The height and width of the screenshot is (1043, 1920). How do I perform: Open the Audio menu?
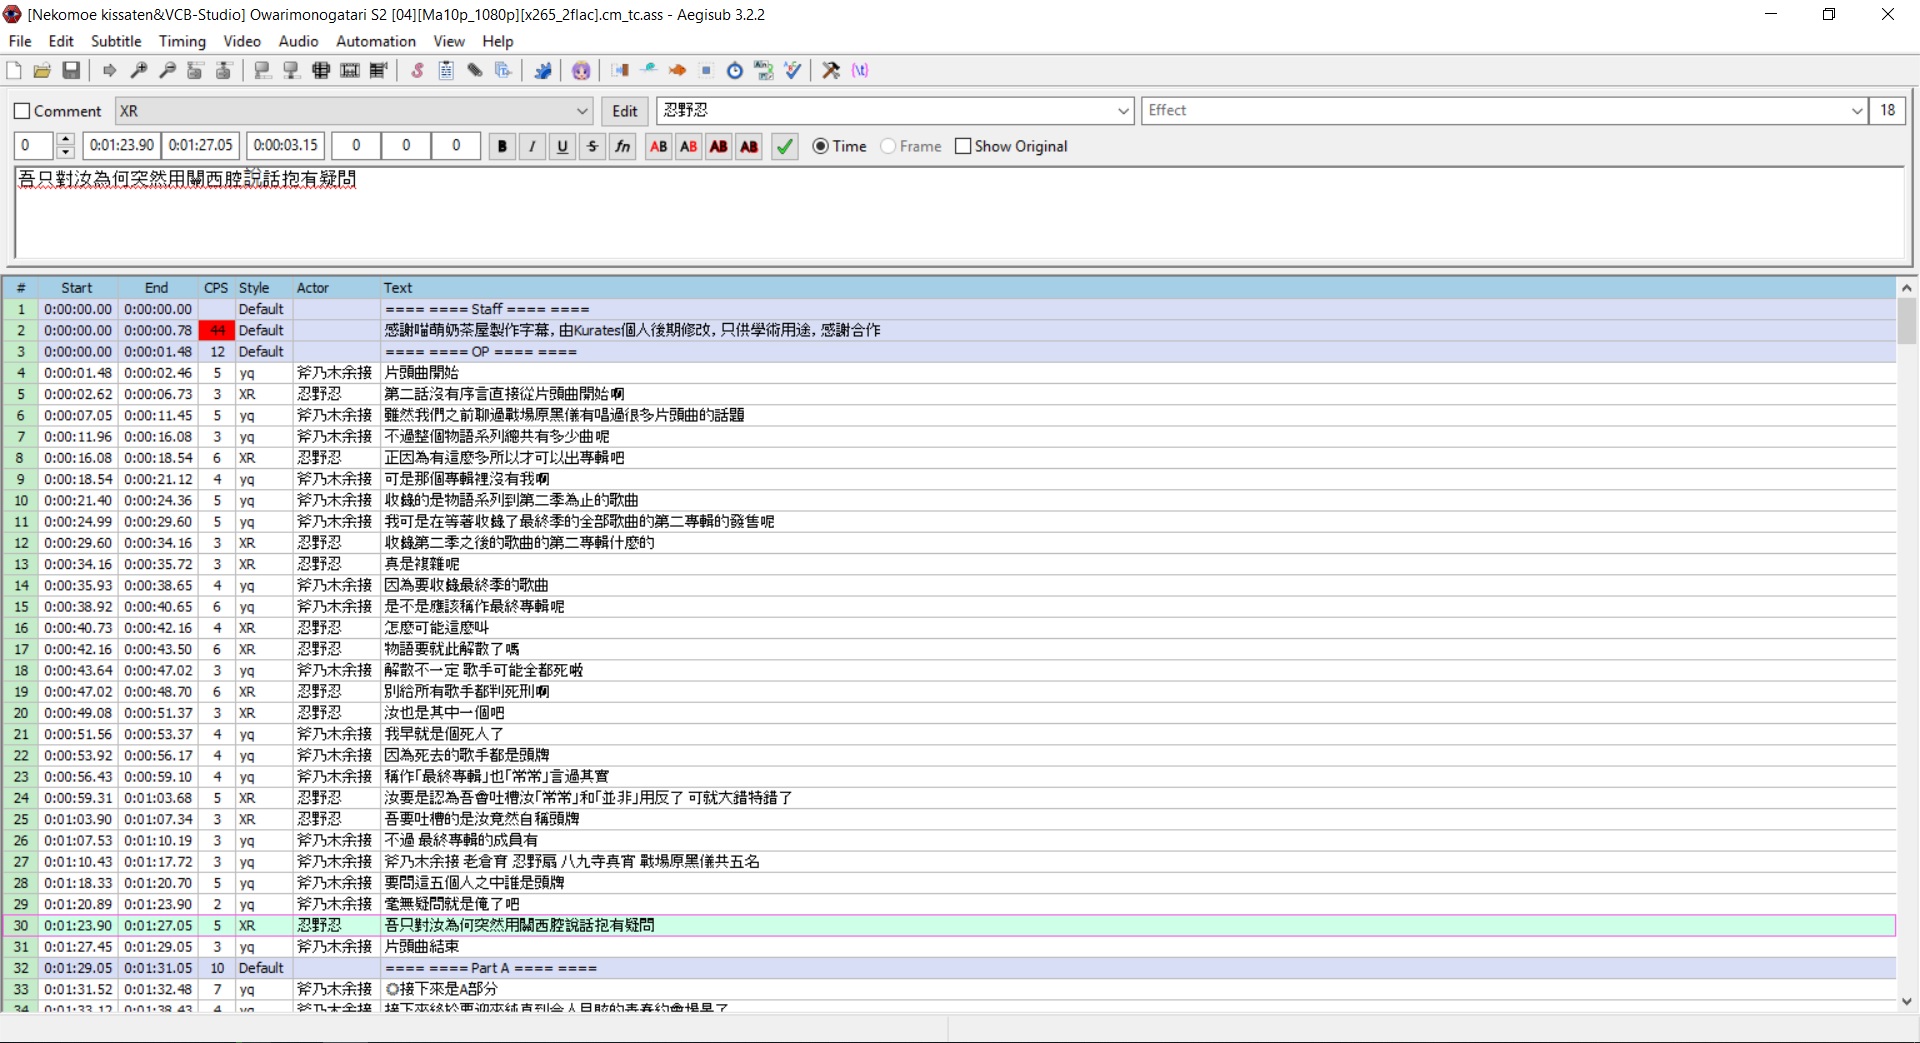(298, 41)
